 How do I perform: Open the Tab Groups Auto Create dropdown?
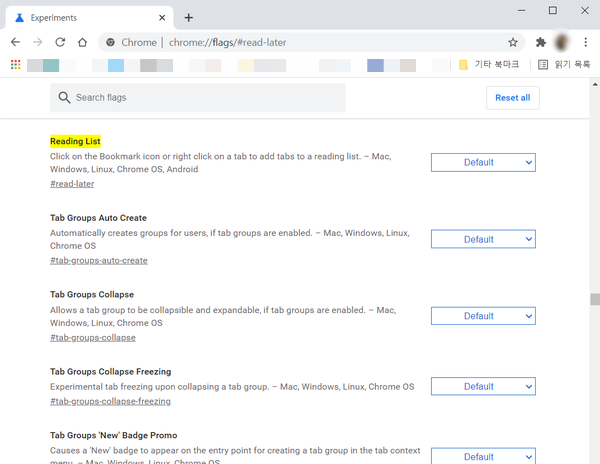(483, 239)
